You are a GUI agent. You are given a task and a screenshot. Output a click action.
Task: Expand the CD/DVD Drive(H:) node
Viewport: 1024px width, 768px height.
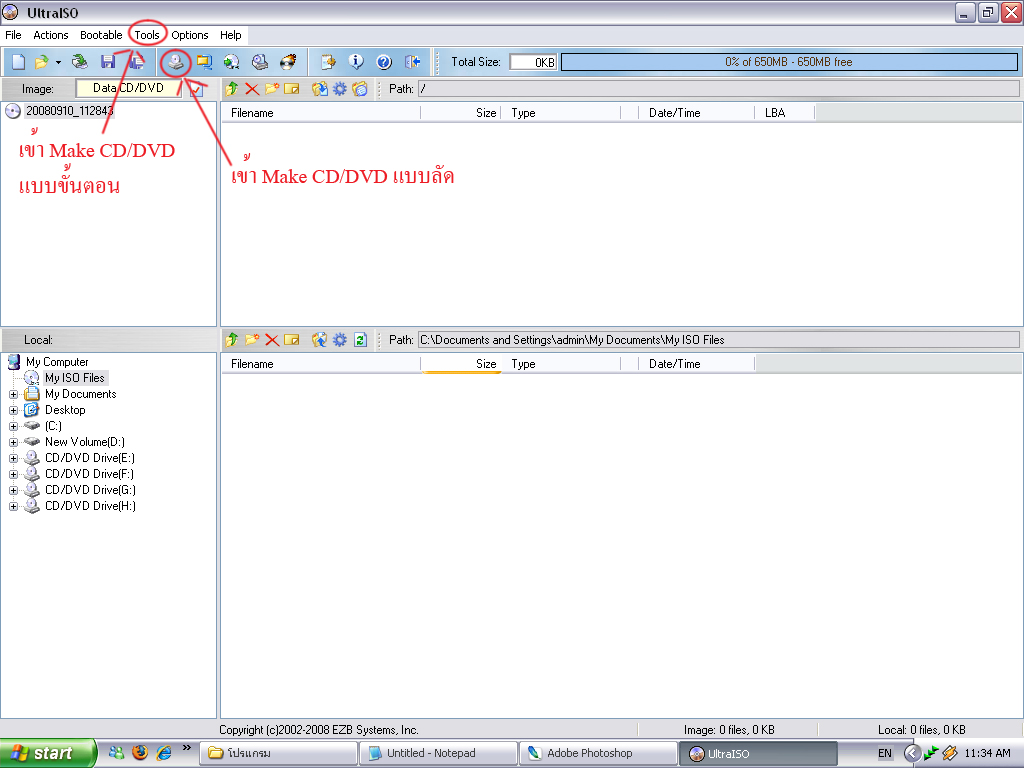pos(13,507)
